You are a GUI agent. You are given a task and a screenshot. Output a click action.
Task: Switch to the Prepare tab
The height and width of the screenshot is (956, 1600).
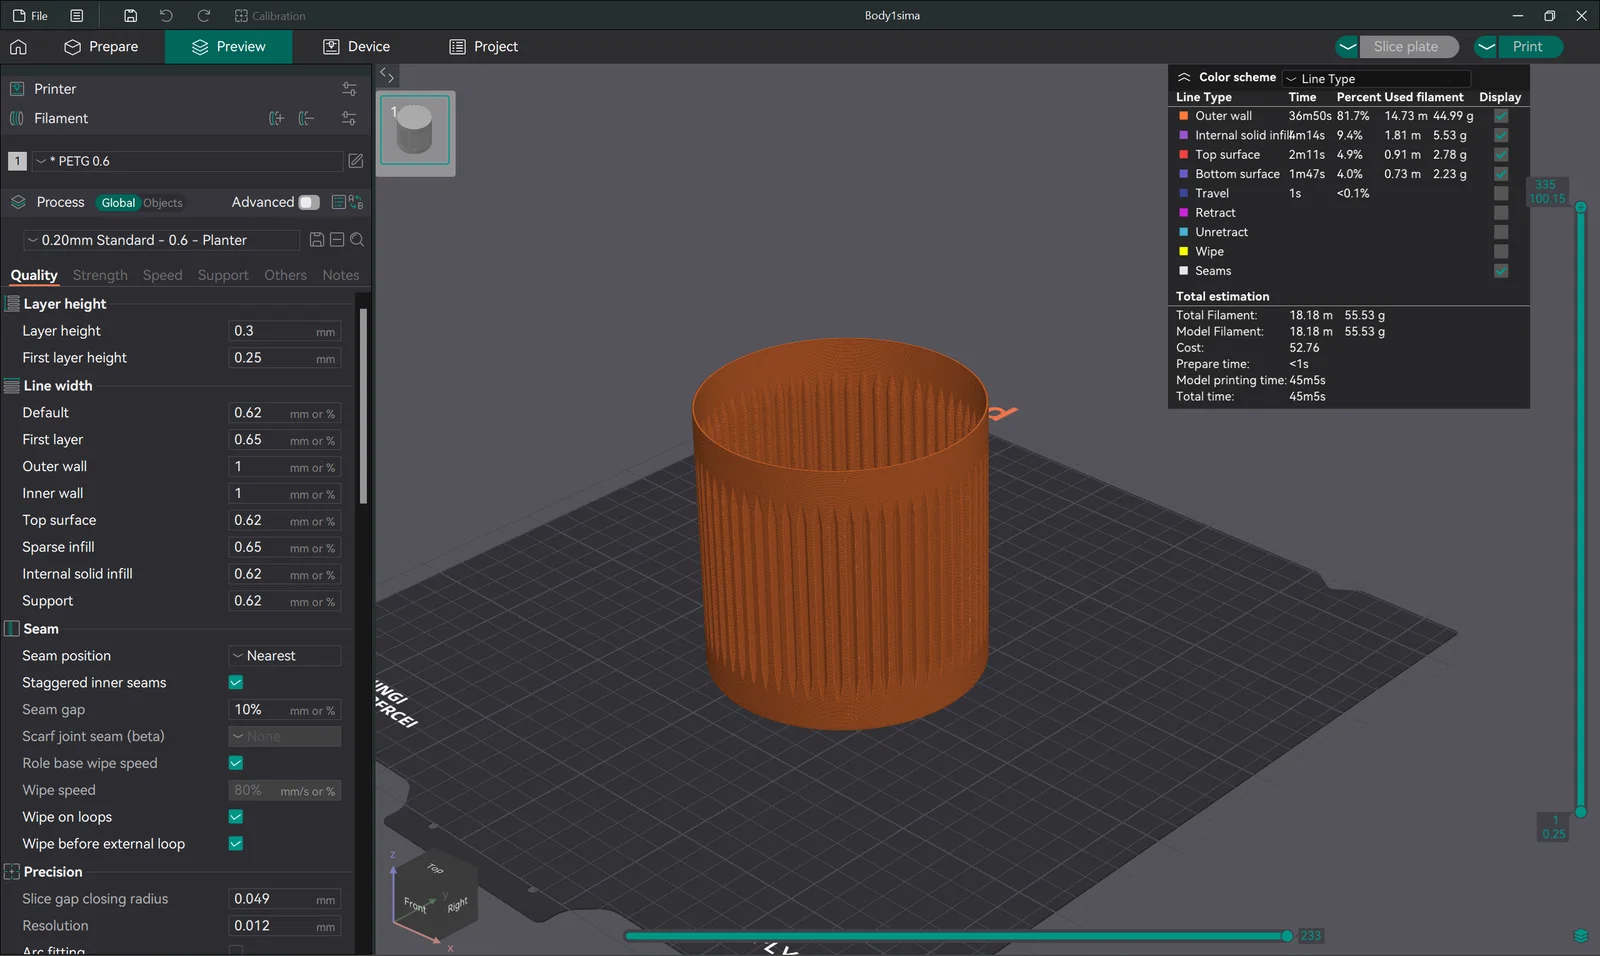(101, 47)
